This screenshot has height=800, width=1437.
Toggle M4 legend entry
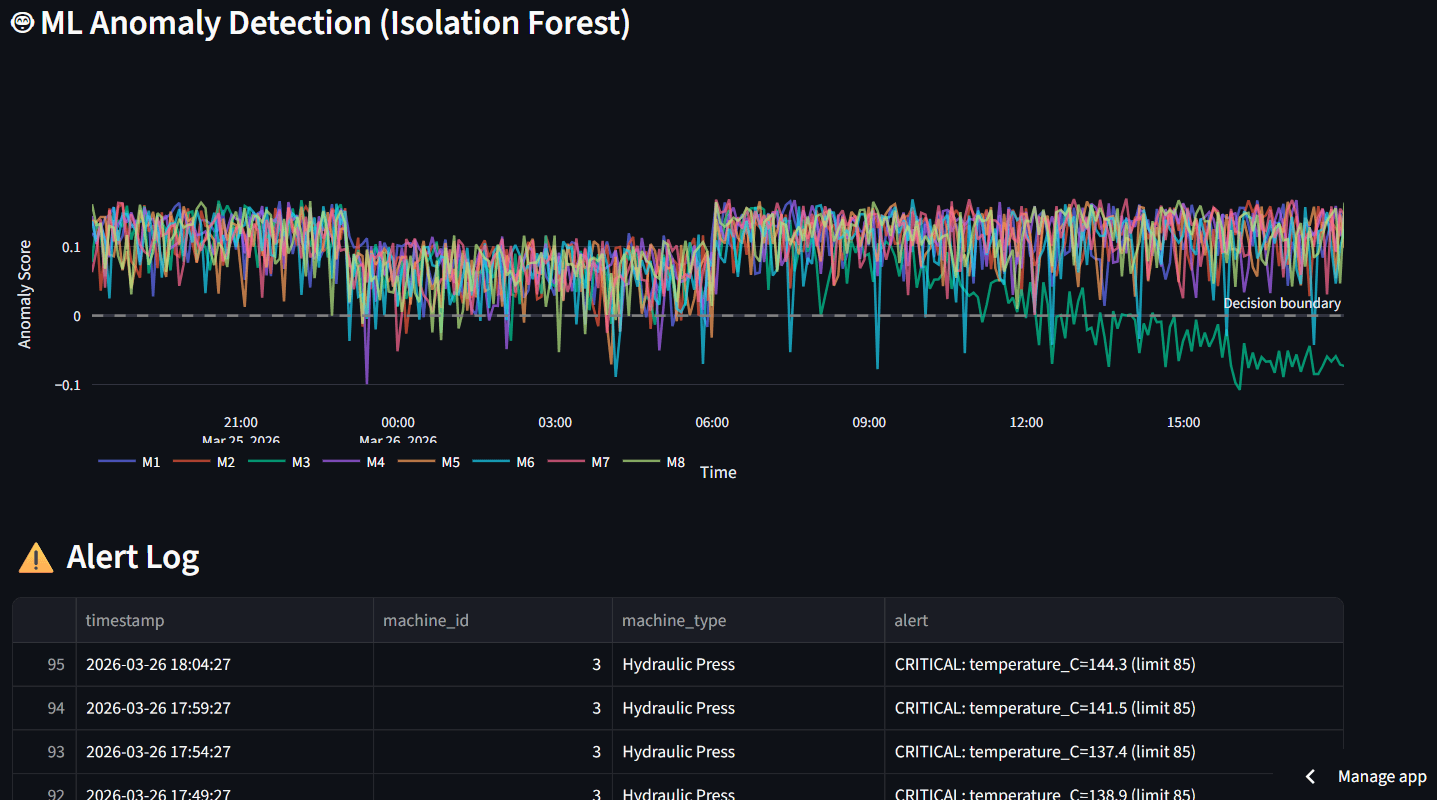pyautogui.click(x=355, y=462)
